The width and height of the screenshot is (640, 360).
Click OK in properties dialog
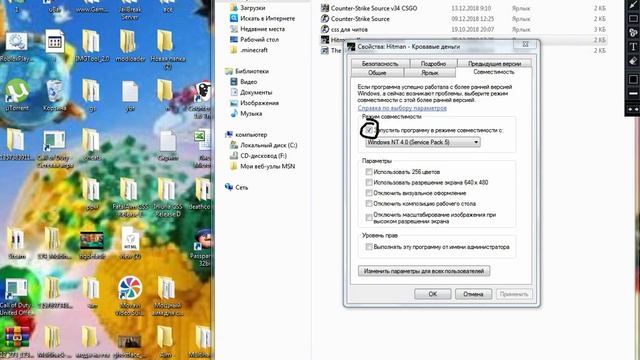[433, 294]
